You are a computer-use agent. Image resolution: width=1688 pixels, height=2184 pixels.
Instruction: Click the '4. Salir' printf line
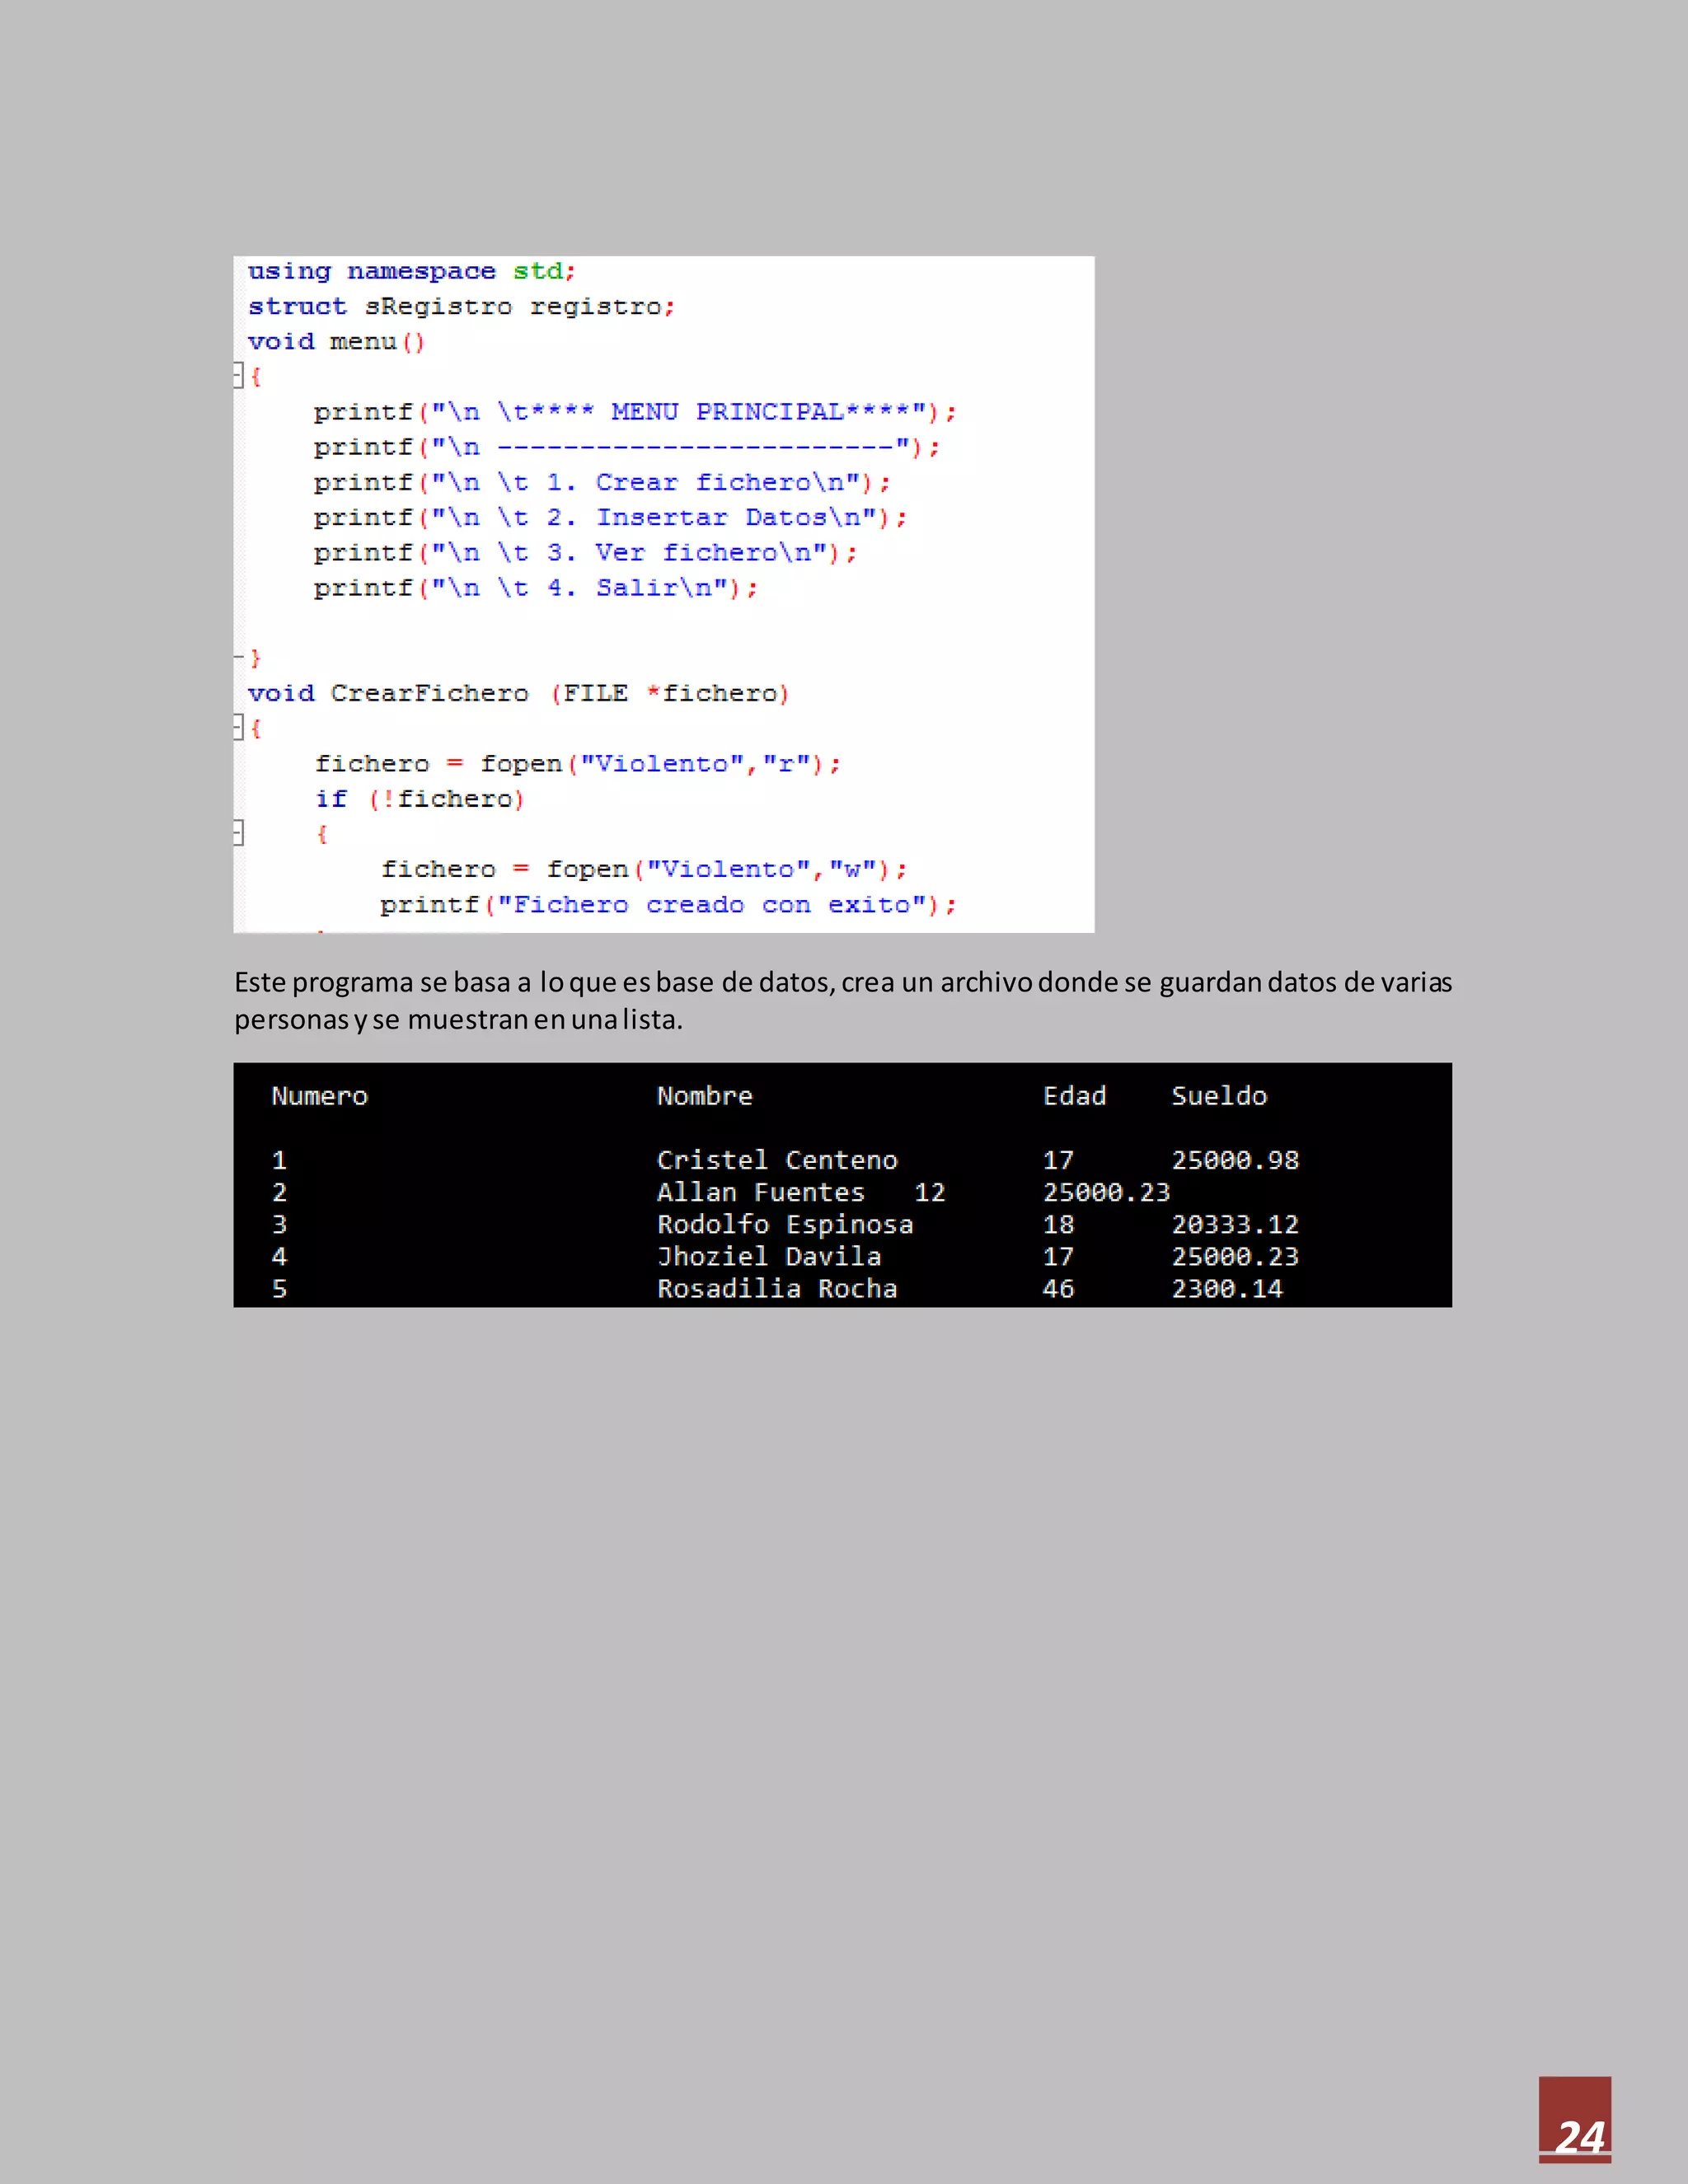click(535, 588)
